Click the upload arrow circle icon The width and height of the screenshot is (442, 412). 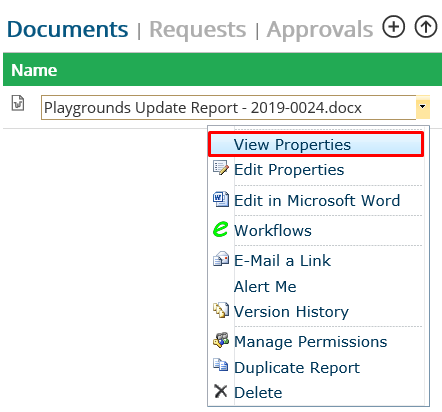[426, 26]
